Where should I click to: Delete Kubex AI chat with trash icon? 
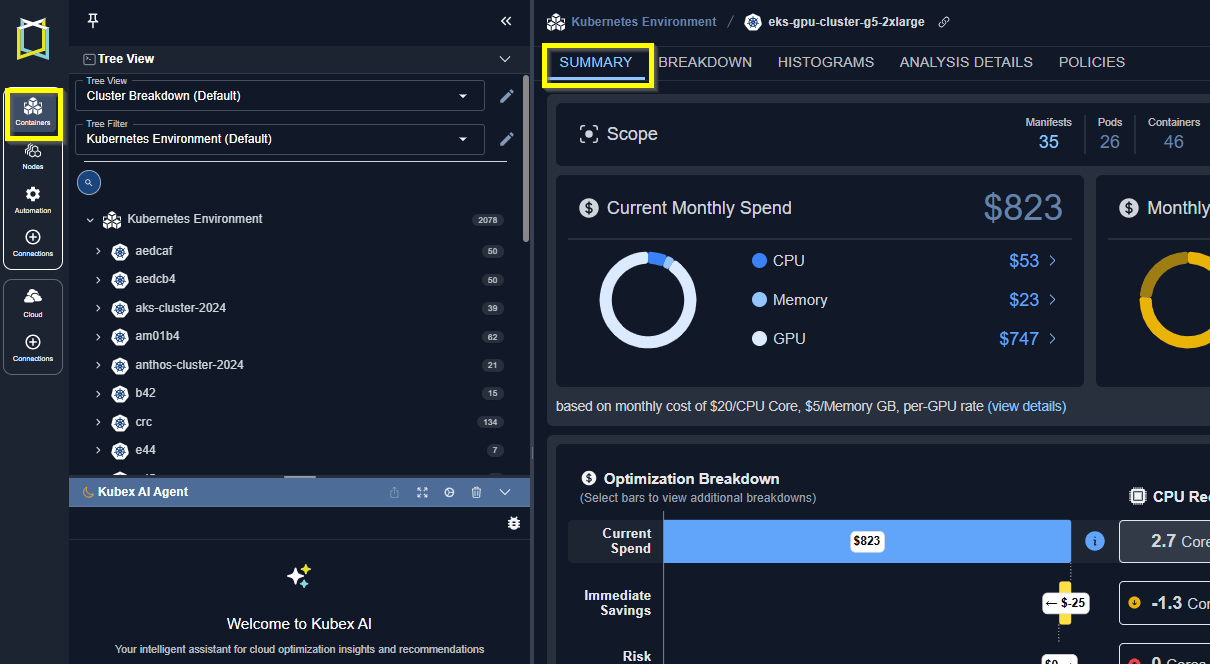coord(476,492)
